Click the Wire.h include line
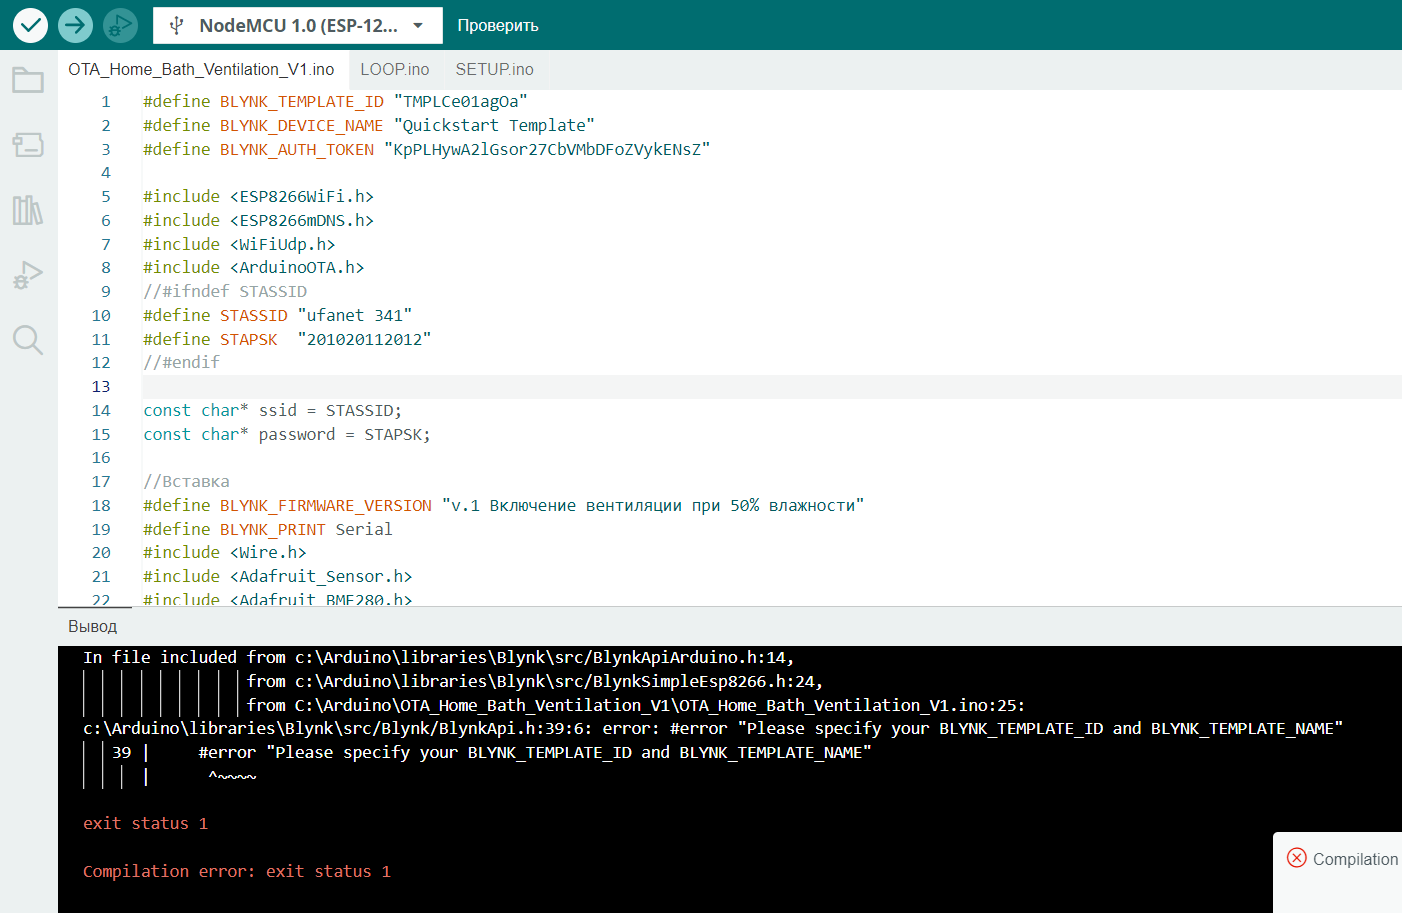Viewport: 1402px width, 913px height. click(x=225, y=552)
